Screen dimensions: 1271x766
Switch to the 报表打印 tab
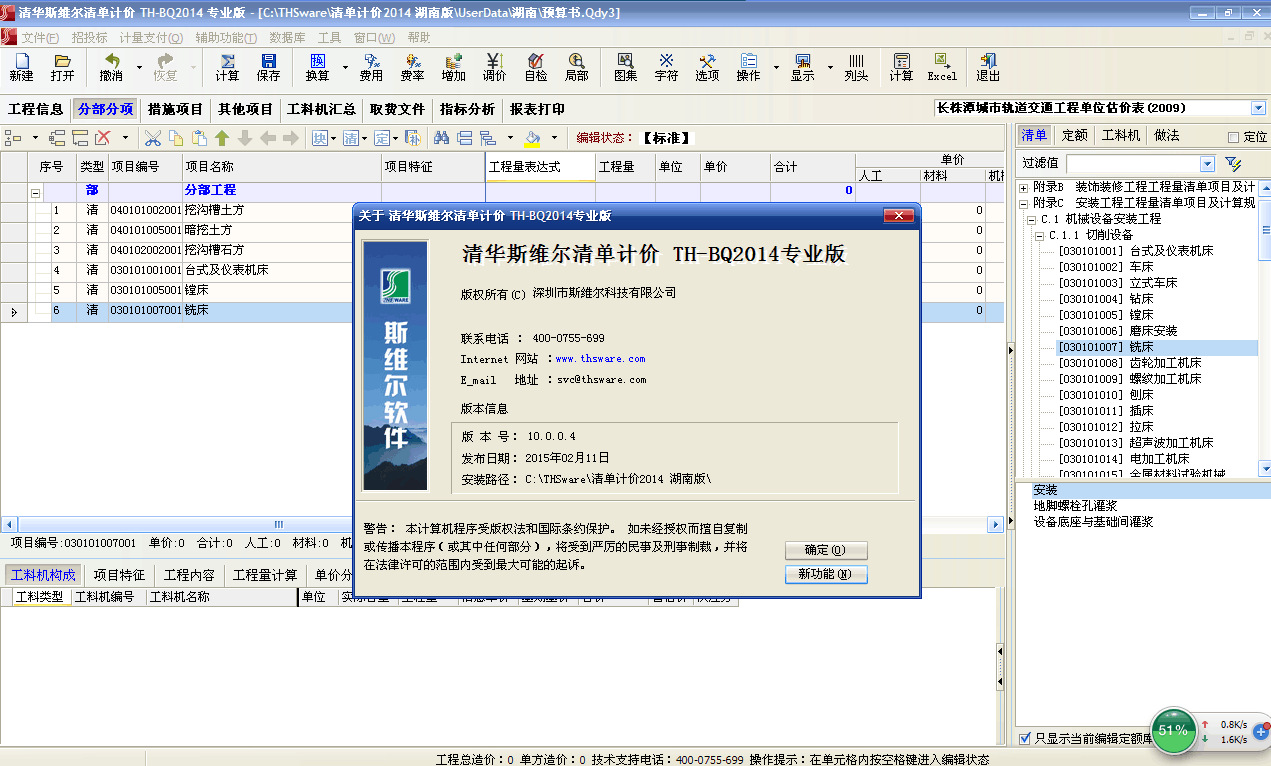tap(537, 109)
